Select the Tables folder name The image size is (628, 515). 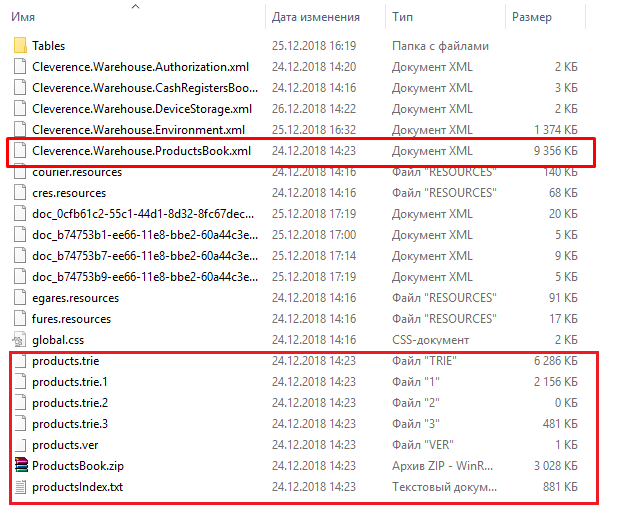(x=48, y=46)
